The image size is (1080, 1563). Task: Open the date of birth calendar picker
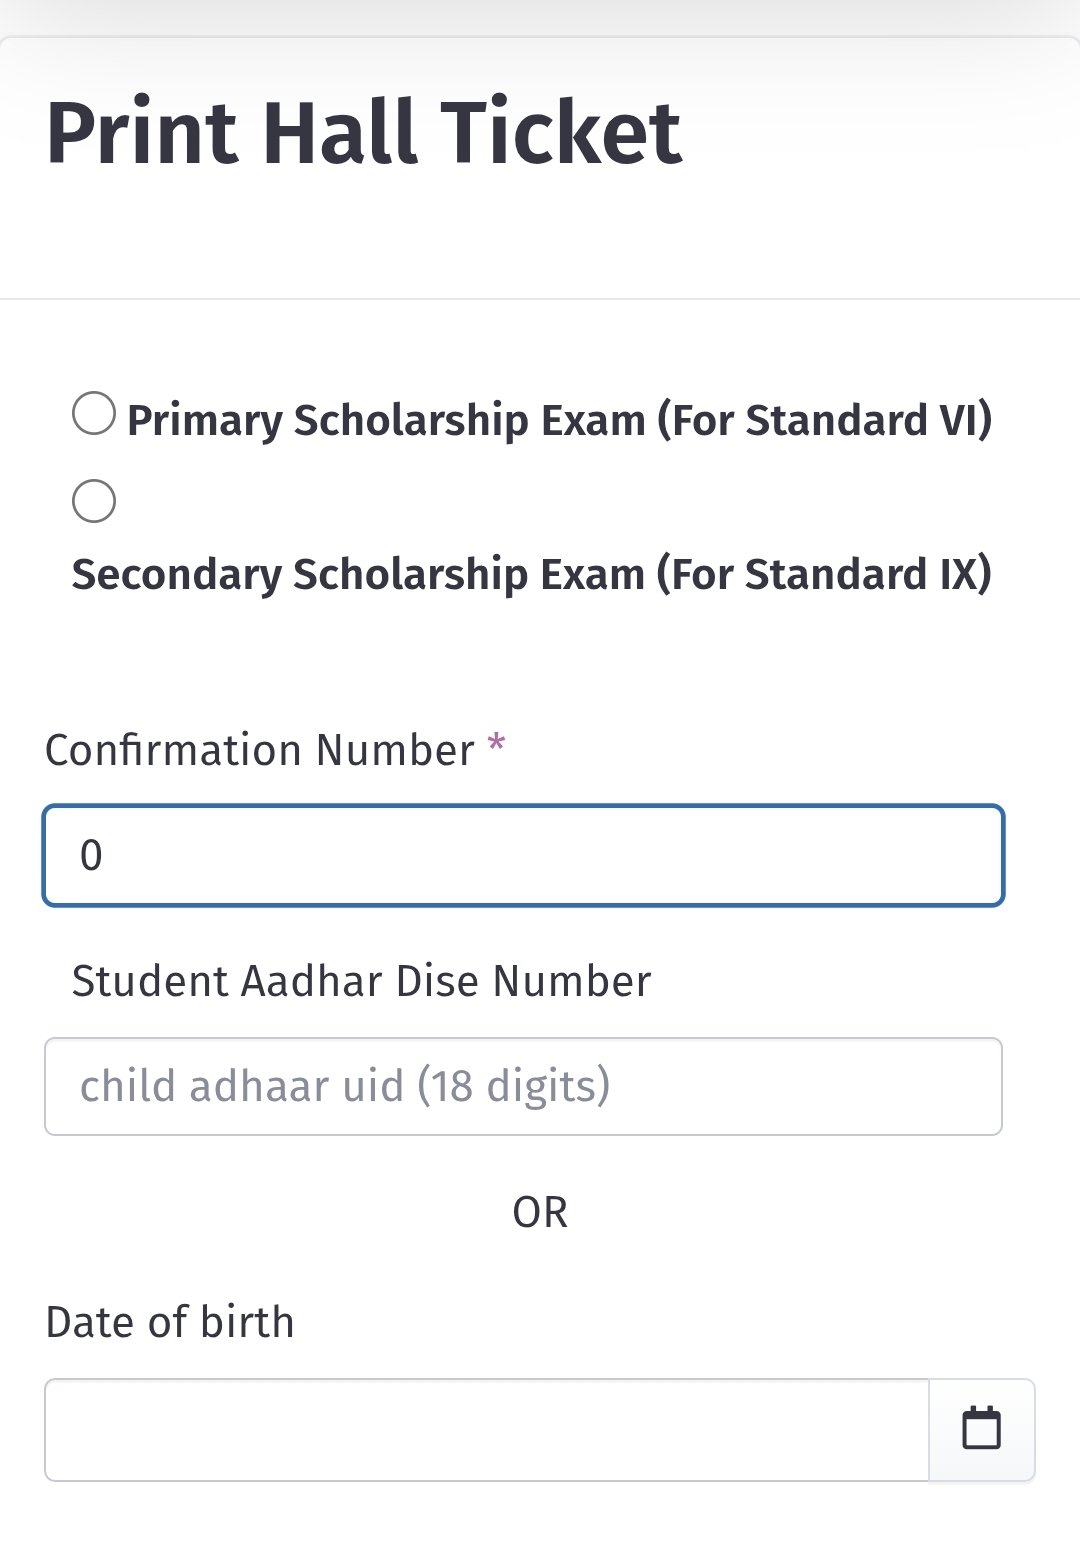(x=981, y=1429)
